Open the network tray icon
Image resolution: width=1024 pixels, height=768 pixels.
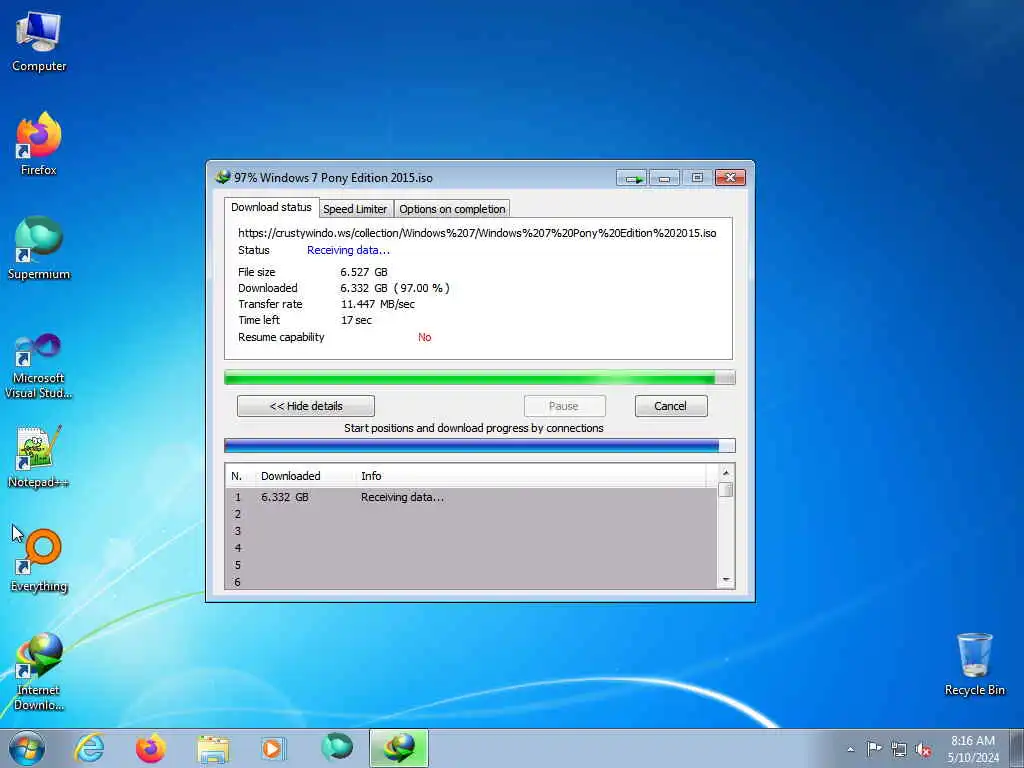pos(899,749)
